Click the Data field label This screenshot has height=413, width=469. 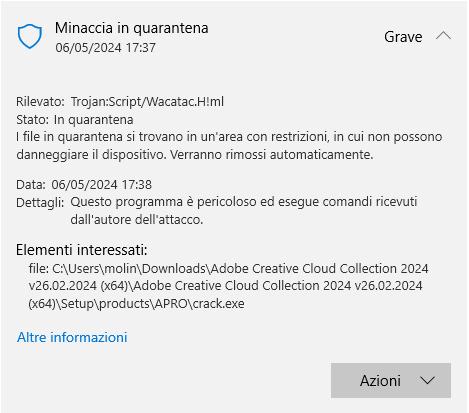pyautogui.click(x=31, y=184)
